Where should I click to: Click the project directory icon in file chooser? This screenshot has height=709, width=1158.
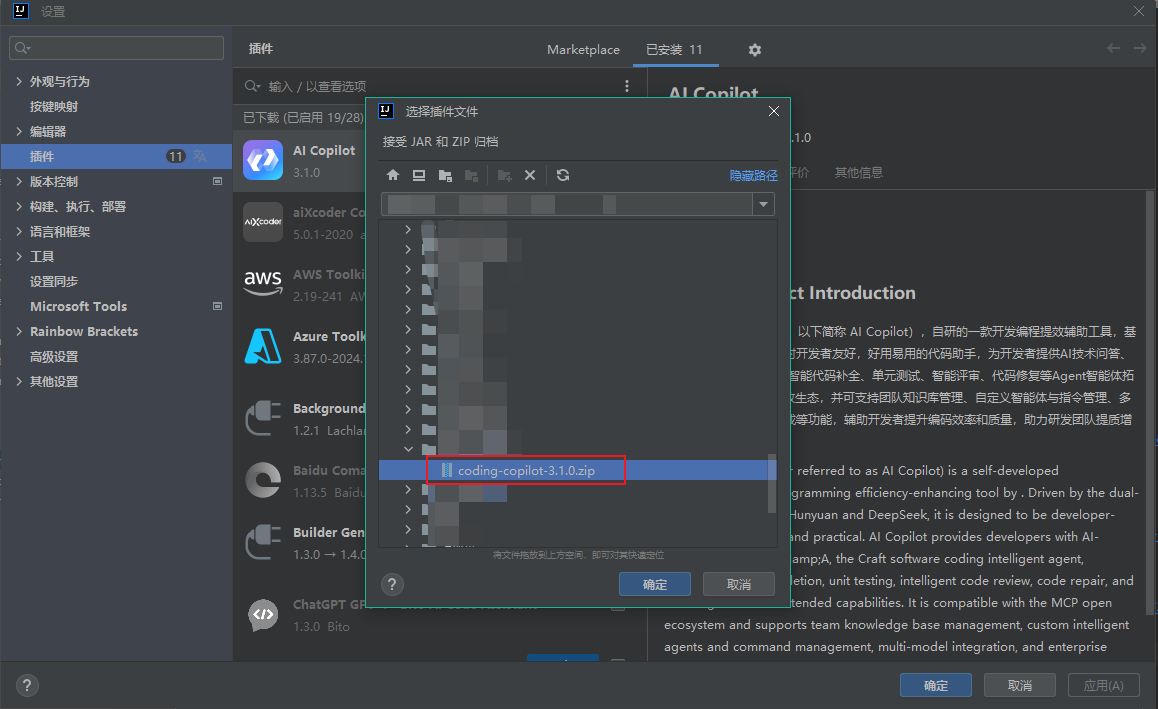(445, 175)
